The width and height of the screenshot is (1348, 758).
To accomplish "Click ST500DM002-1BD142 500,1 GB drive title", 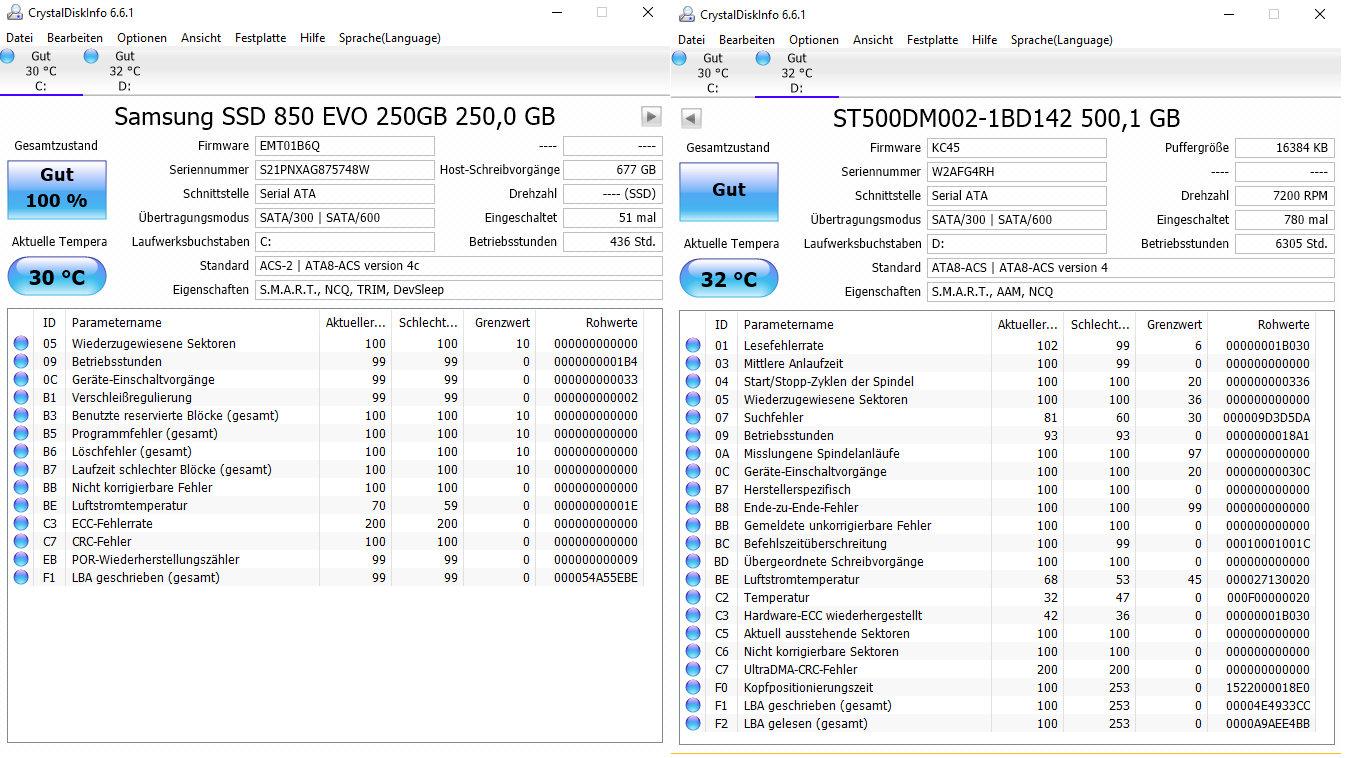I will point(1006,118).
